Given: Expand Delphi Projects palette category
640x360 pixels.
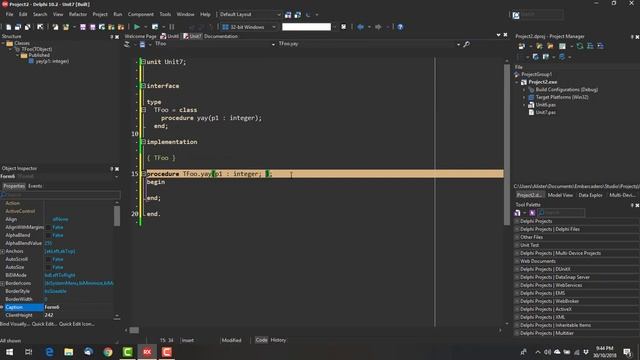Looking at the screenshot, I should tap(517, 221).
